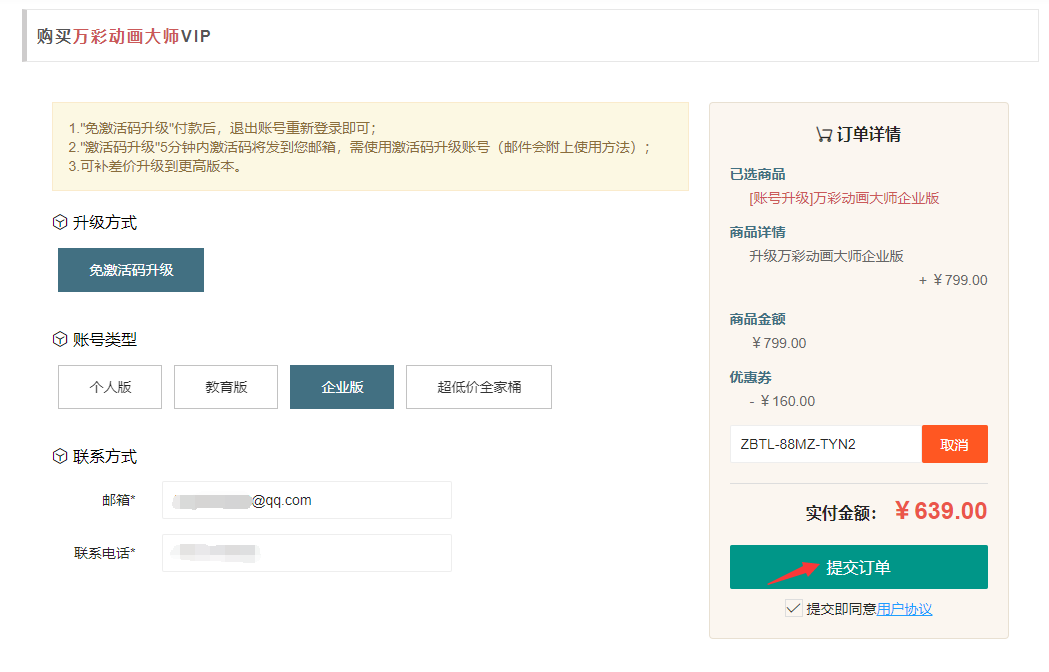The image size is (1049, 672).
Task: Click the cube icon beside 联系方式
Action: point(60,456)
